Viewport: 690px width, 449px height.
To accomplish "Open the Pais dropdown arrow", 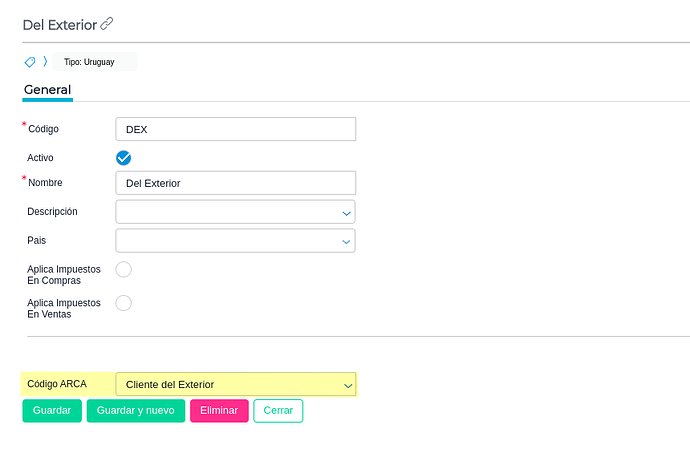I will (x=346, y=242).
